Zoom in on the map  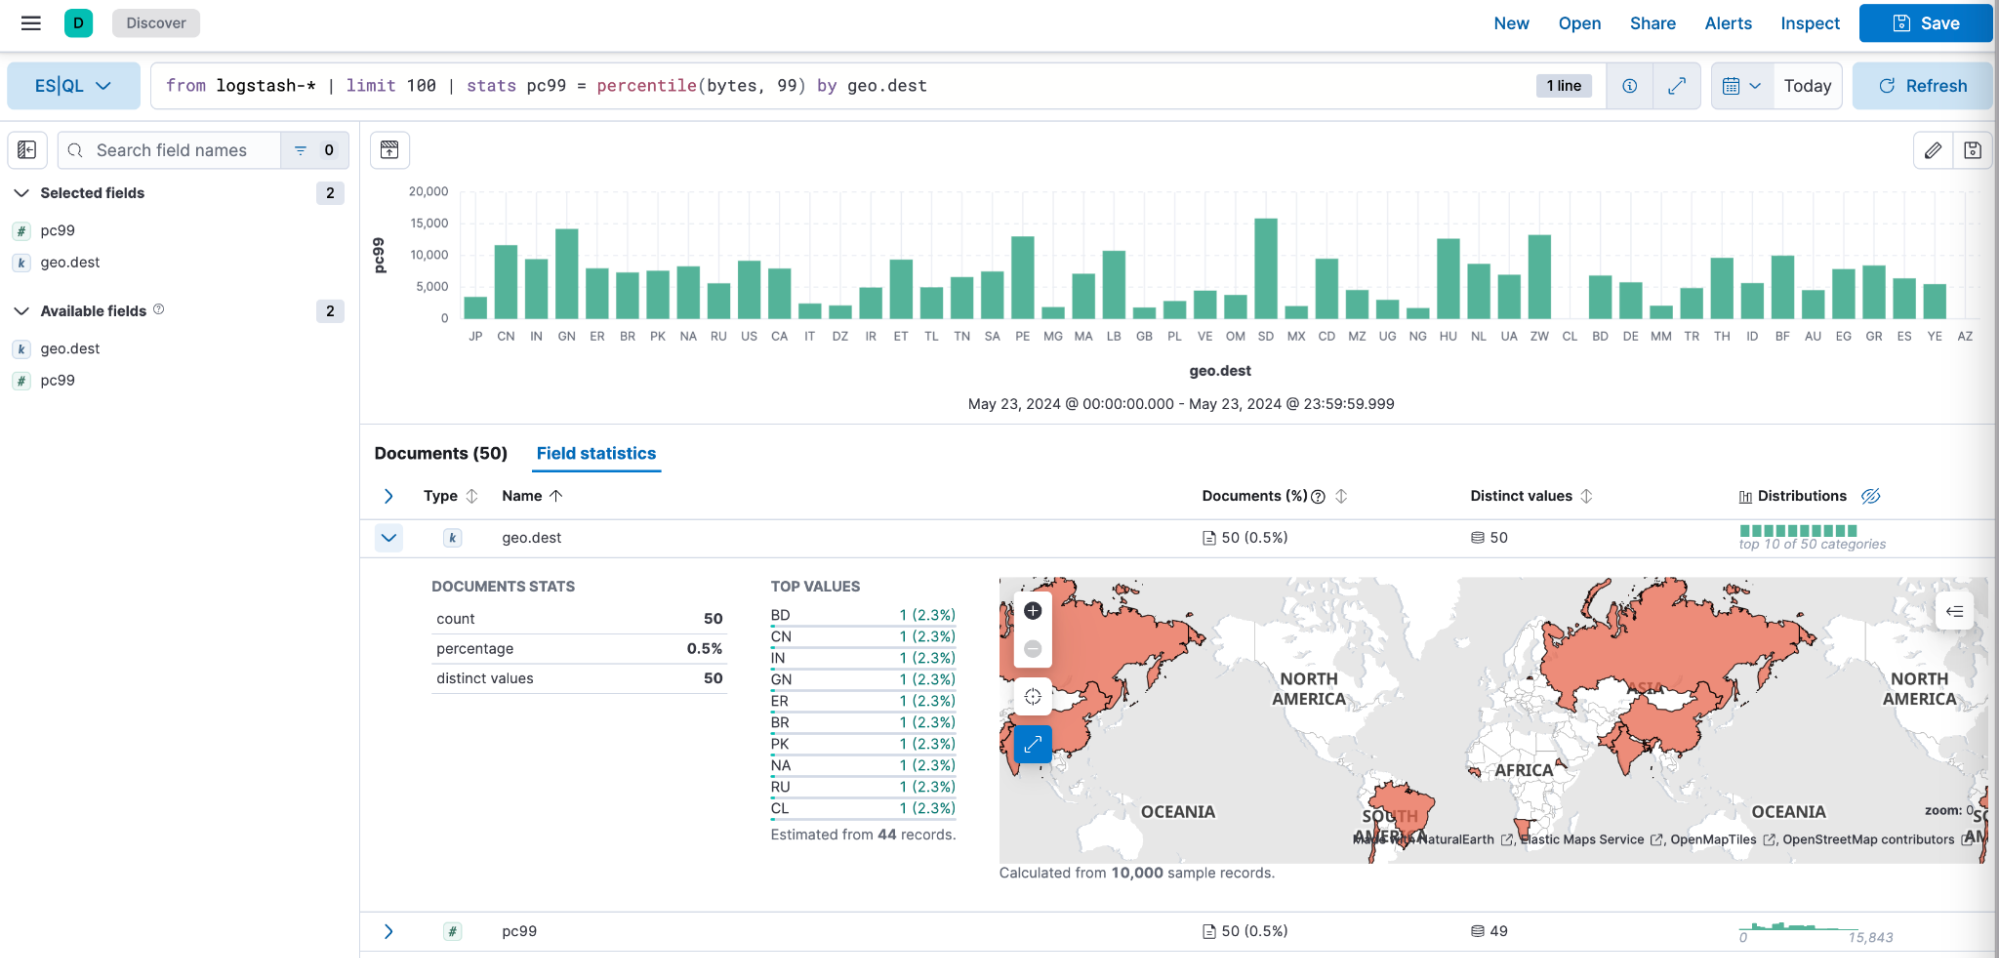pyautogui.click(x=1033, y=611)
